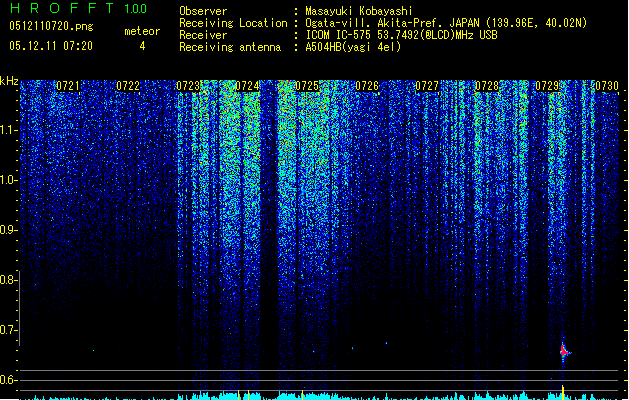Click the HROFFT title text
629x400 pixels.
tap(62, 8)
